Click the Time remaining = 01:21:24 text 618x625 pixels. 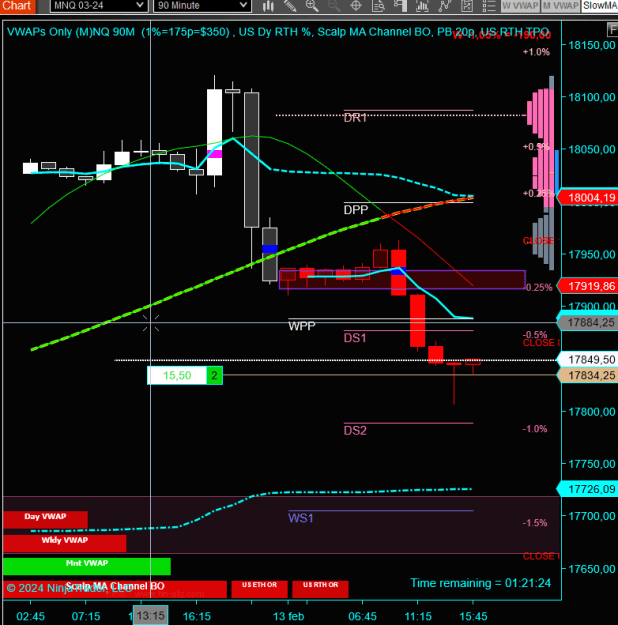480,583
